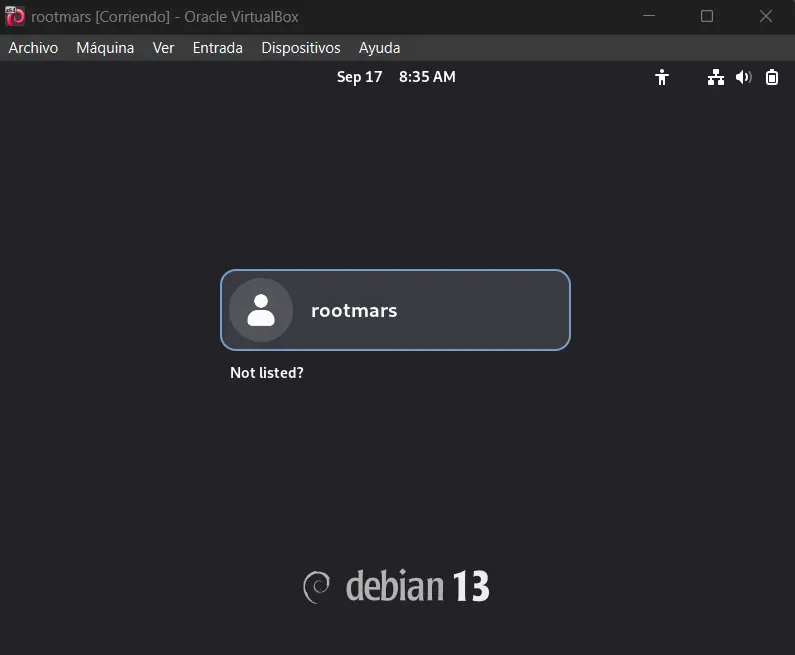The width and height of the screenshot is (795, 655).
Task: Click the wired network status icon
Action: [x=715, y=77]
